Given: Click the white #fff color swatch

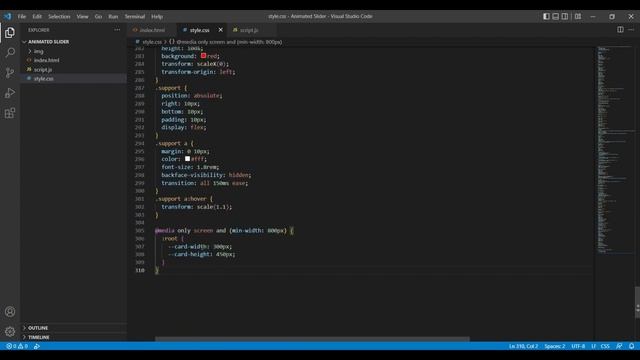Looking at the screenshot, I should (187, 159).
